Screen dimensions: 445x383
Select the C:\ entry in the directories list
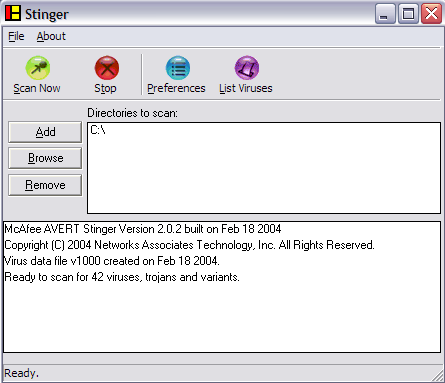(98, 130)
